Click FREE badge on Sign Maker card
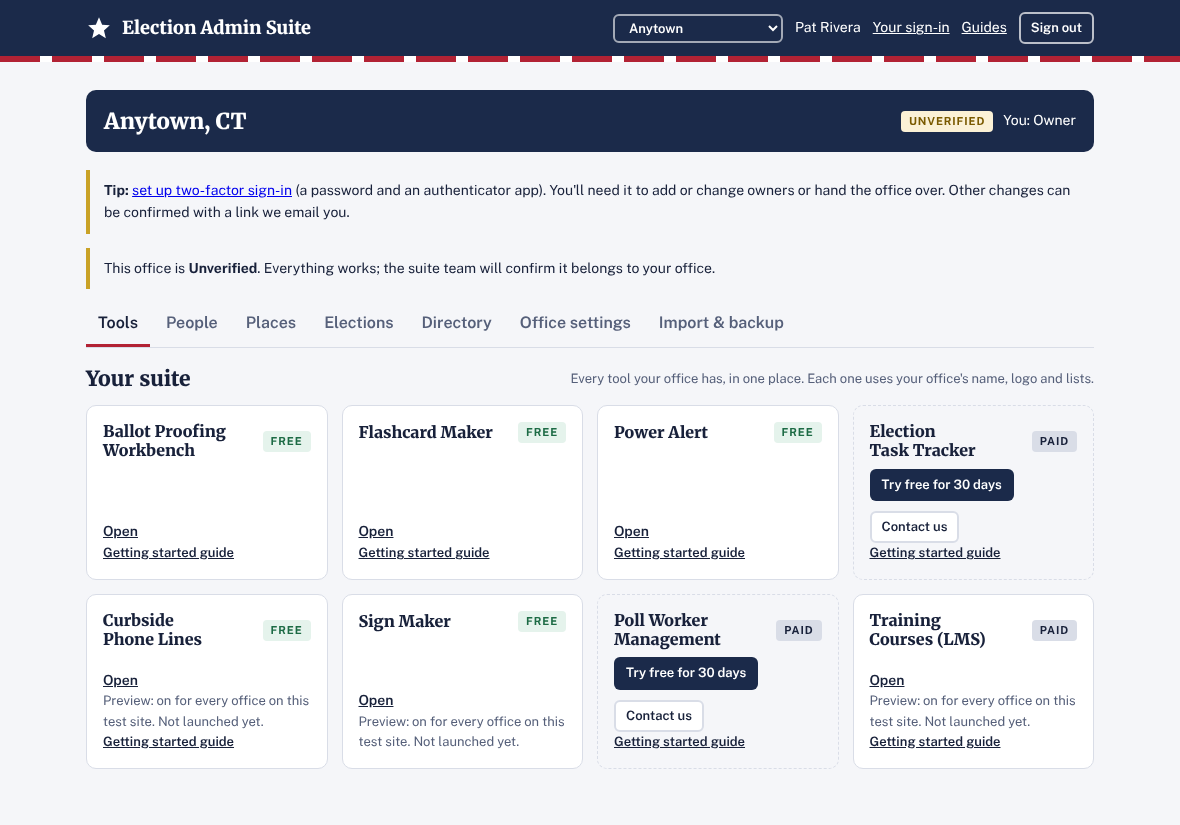Screen dimensions: 1180x825 point(542,621)
